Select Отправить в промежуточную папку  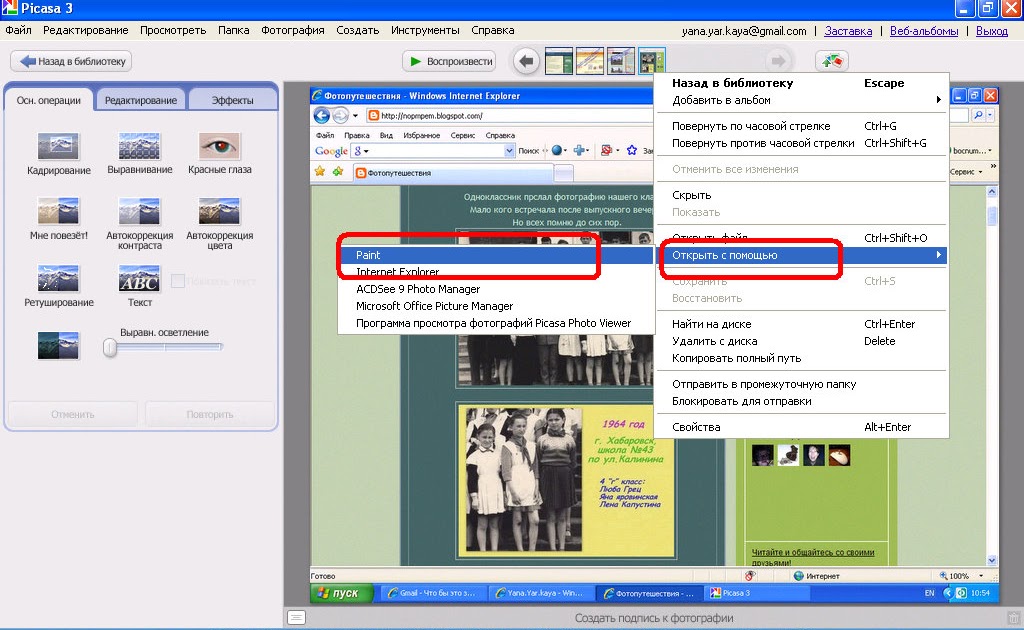pos(801,384)
